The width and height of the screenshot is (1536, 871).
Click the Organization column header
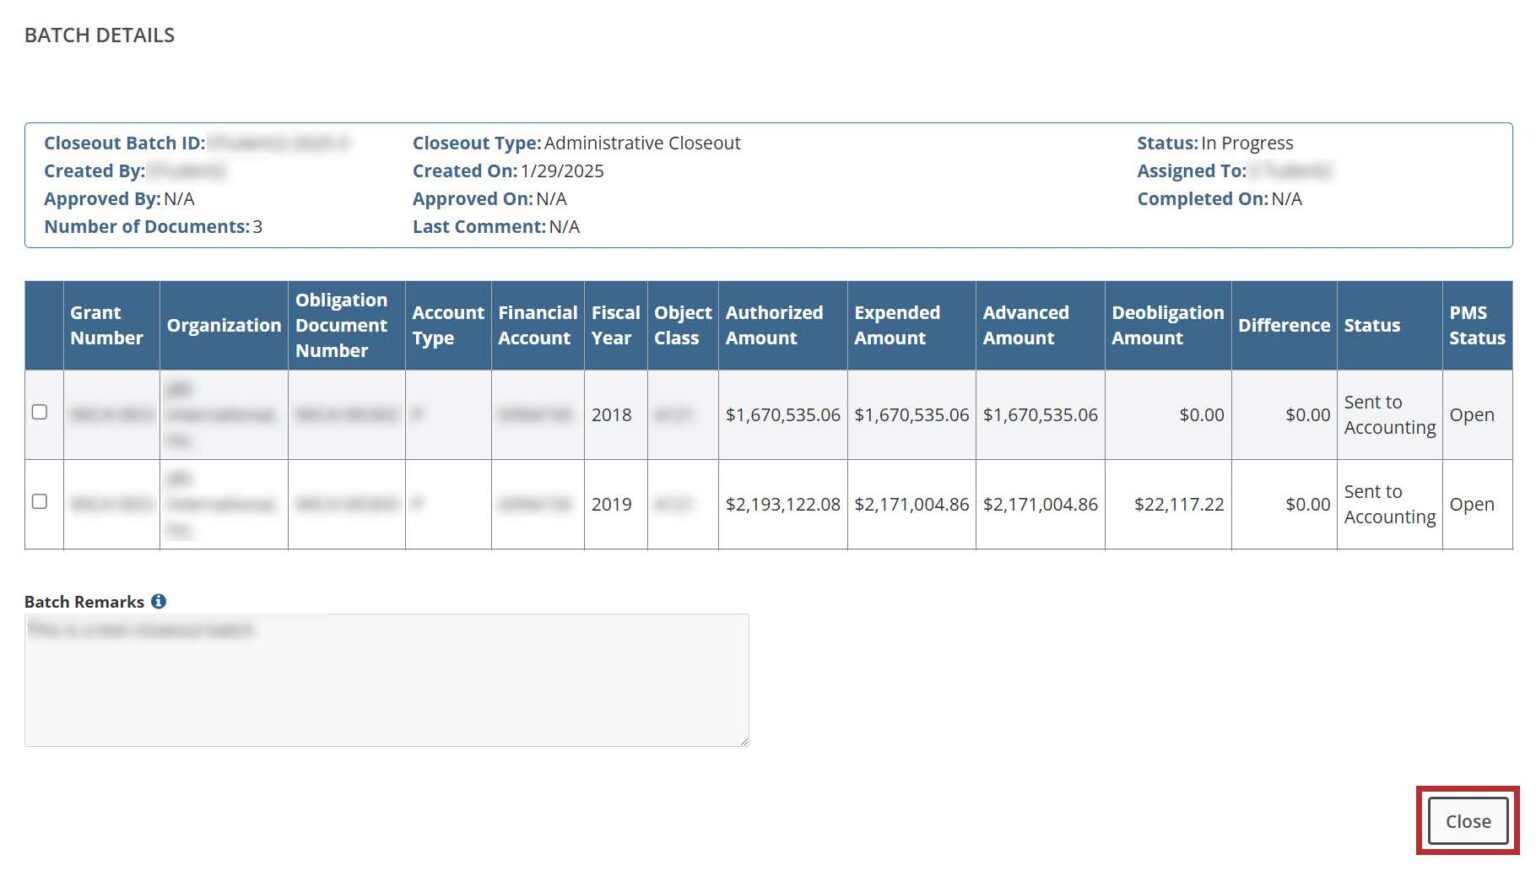point(224,325)
